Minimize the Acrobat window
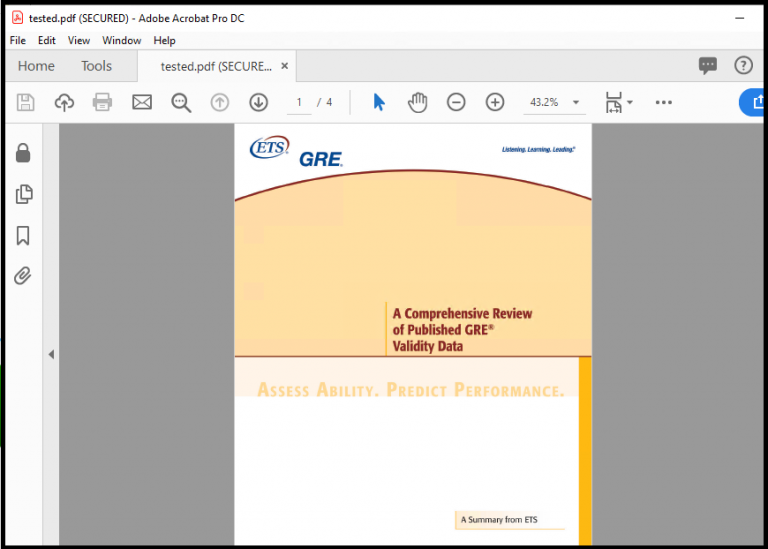The width and height of the screenshot is (768, 549). [x=740, y=18]
